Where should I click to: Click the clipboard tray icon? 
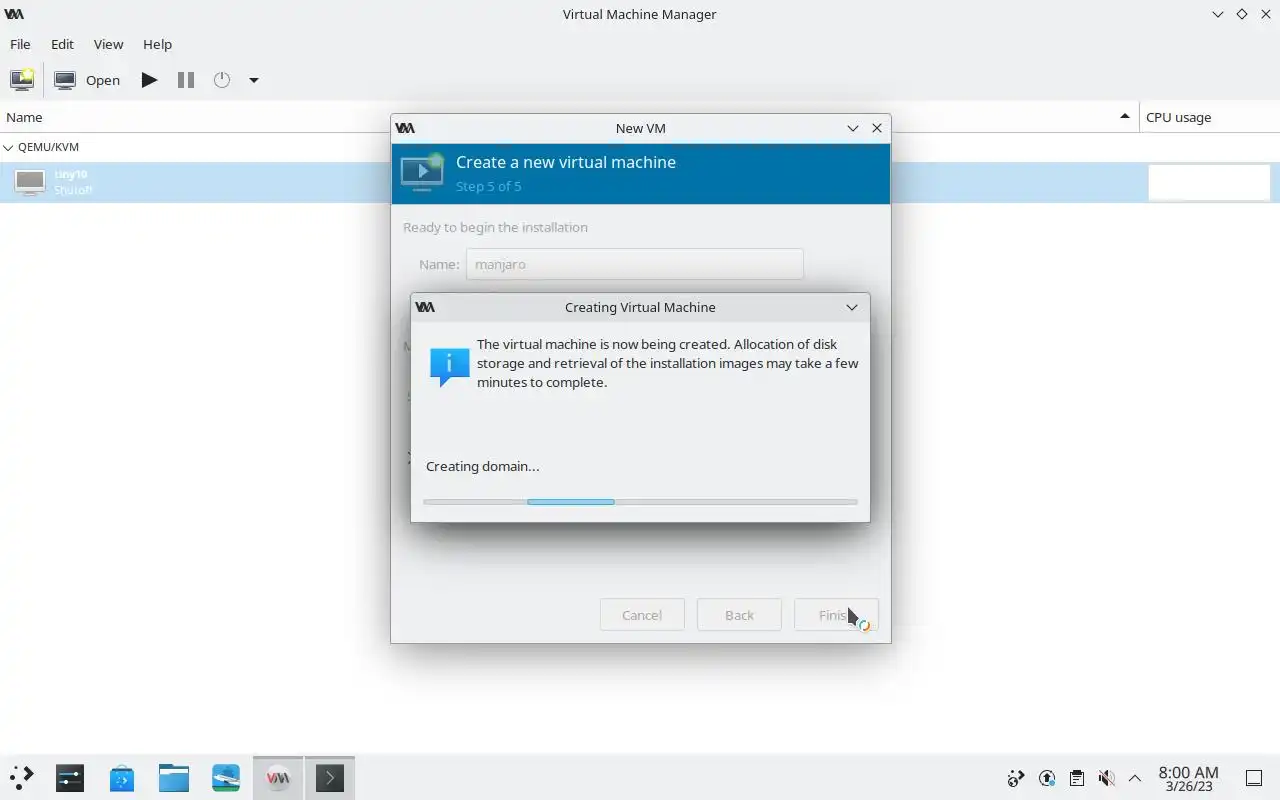pos(1076,778)
